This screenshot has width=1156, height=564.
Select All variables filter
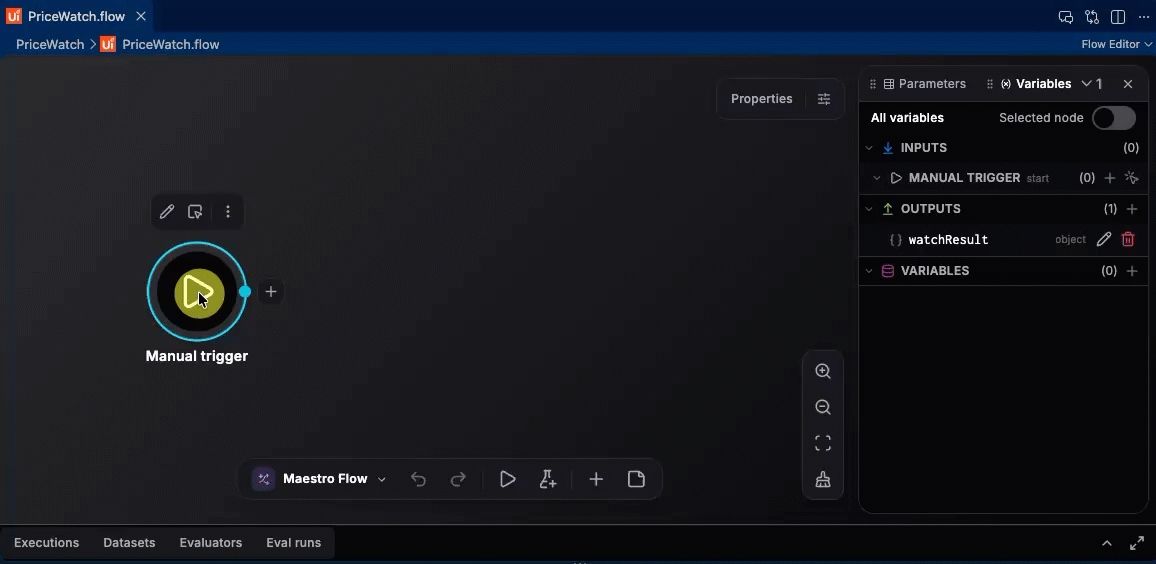pyautogui.click(x=907, y=118)
